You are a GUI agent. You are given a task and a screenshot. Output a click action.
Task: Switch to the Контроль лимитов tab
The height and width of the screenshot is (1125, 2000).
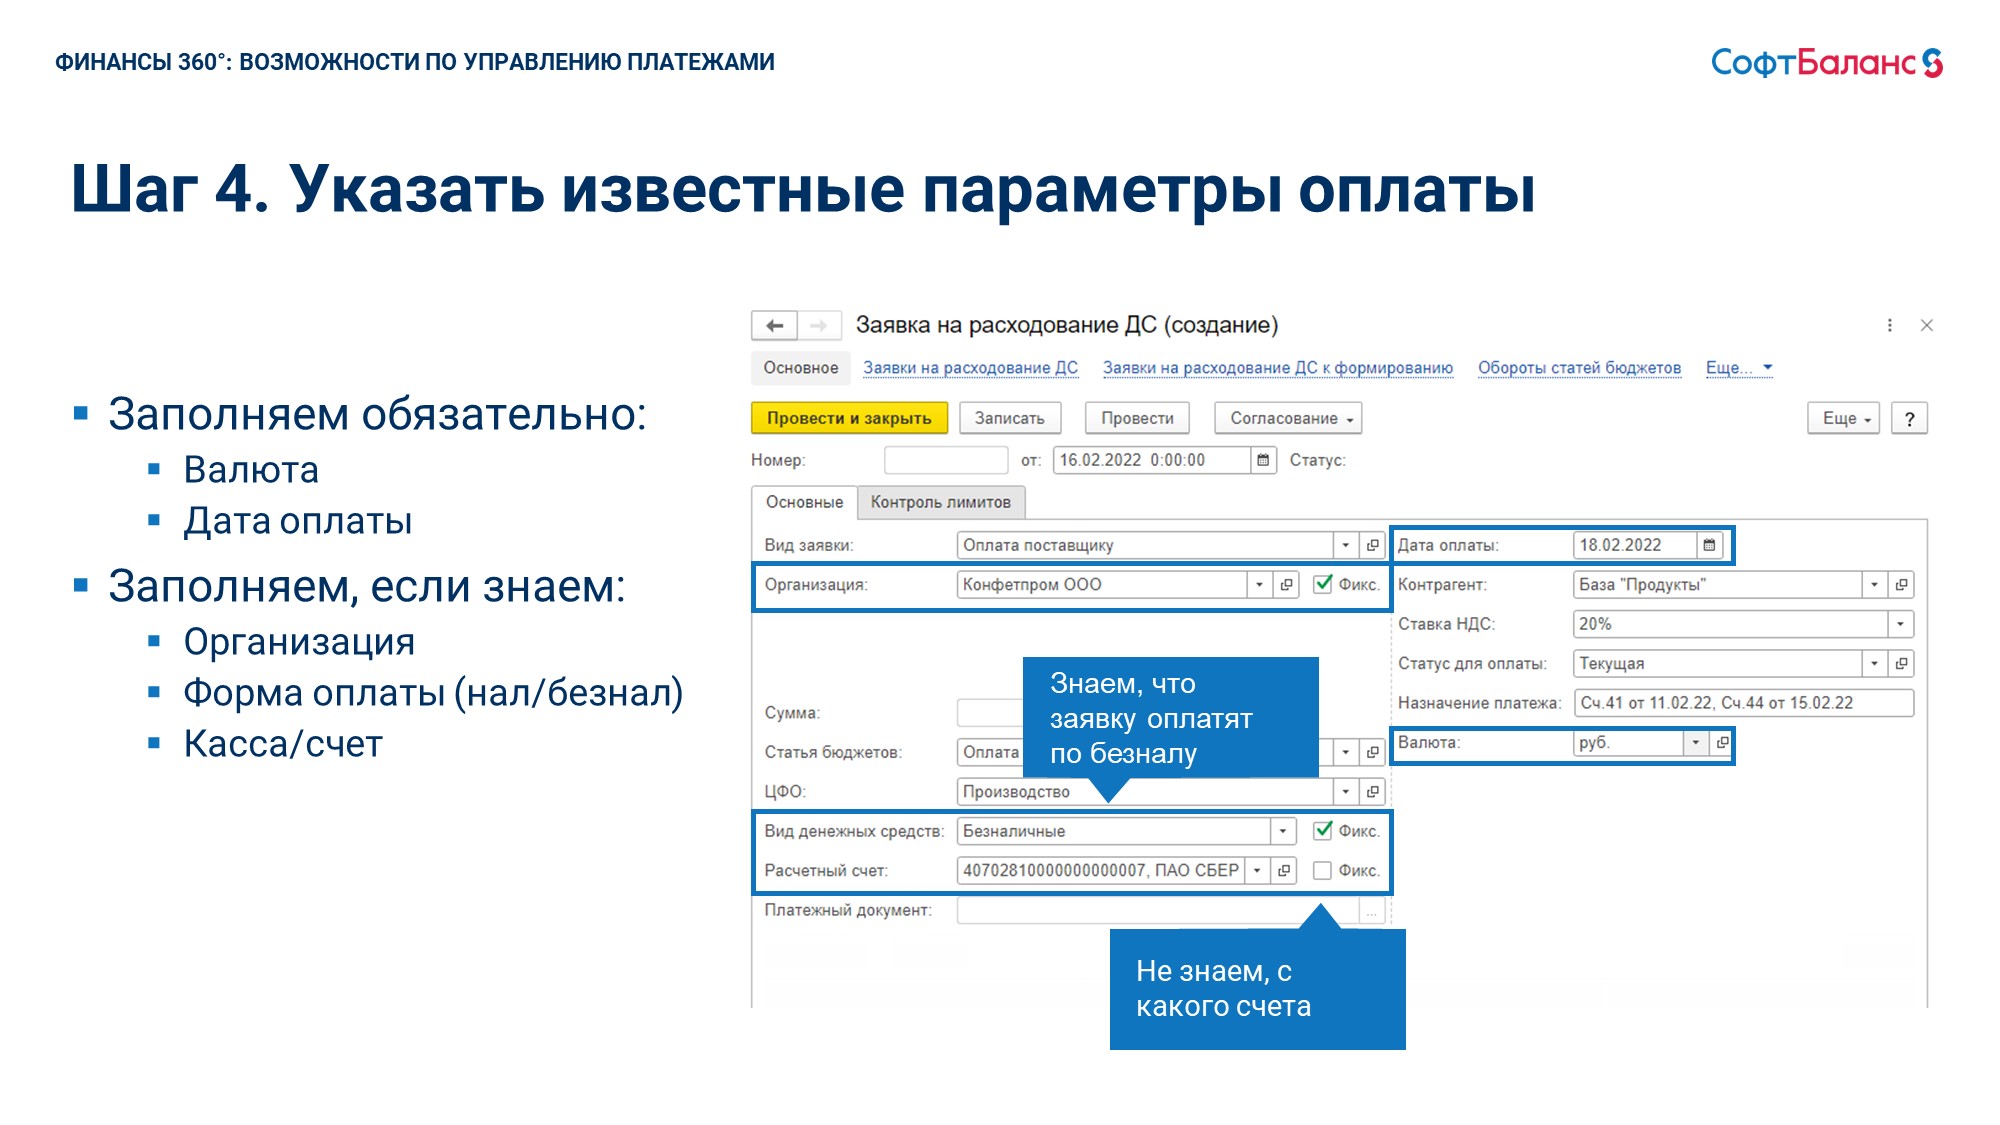click(x=940, y=502)
